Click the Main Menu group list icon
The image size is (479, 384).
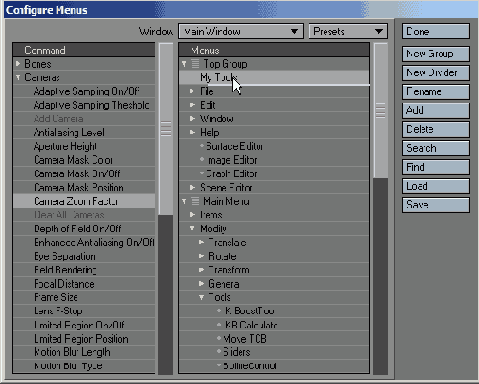(x=195, y=201)
